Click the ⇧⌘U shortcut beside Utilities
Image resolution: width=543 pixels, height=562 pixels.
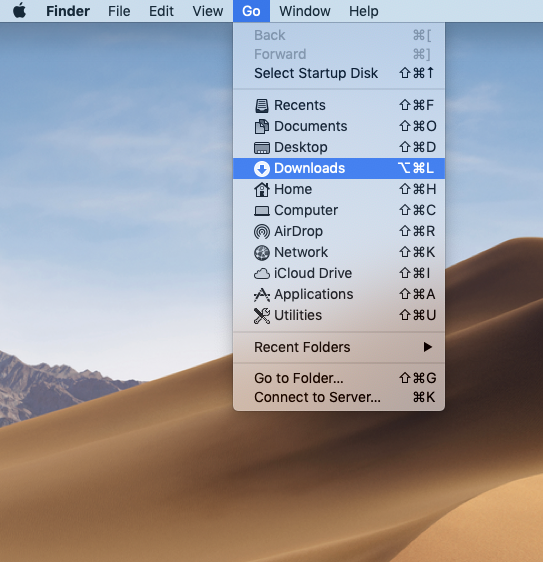tap(418, 315)
